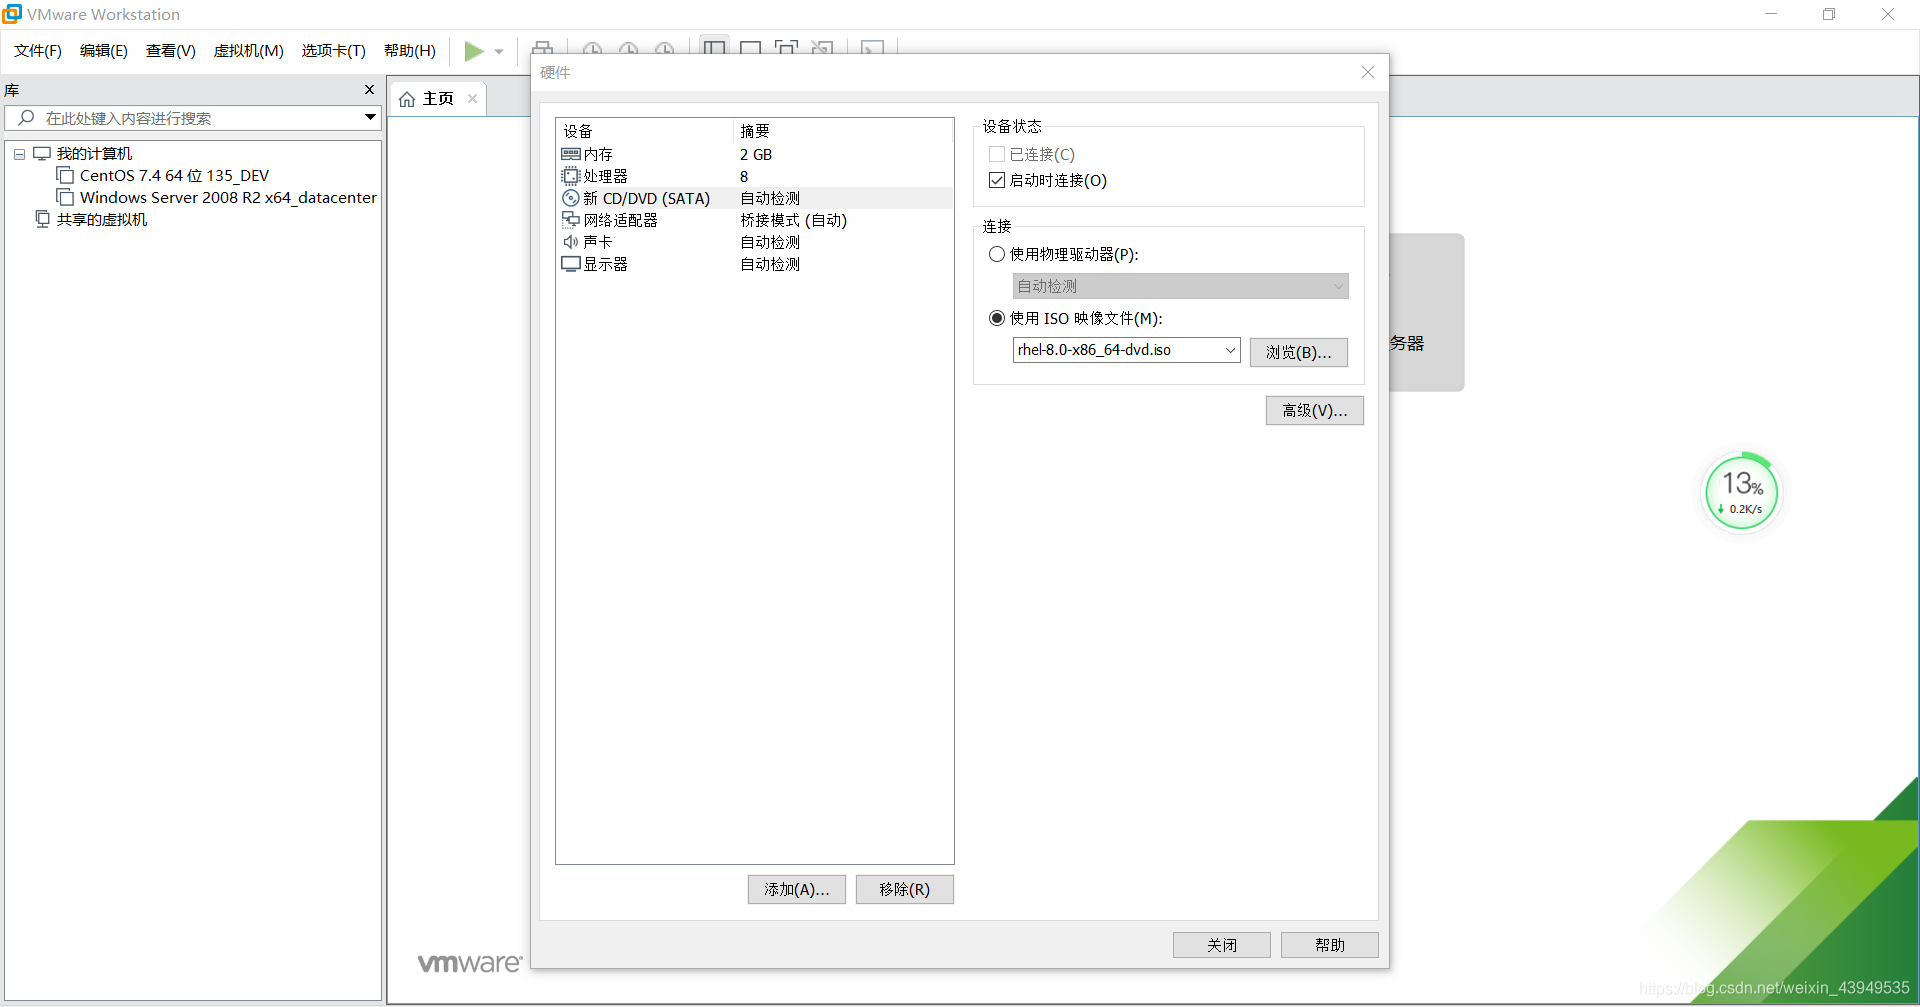This screenshot has height=1007, width=1920.
Task: Click the processor icon in device list
Action: pyautogui.click(x=571, y=176)
